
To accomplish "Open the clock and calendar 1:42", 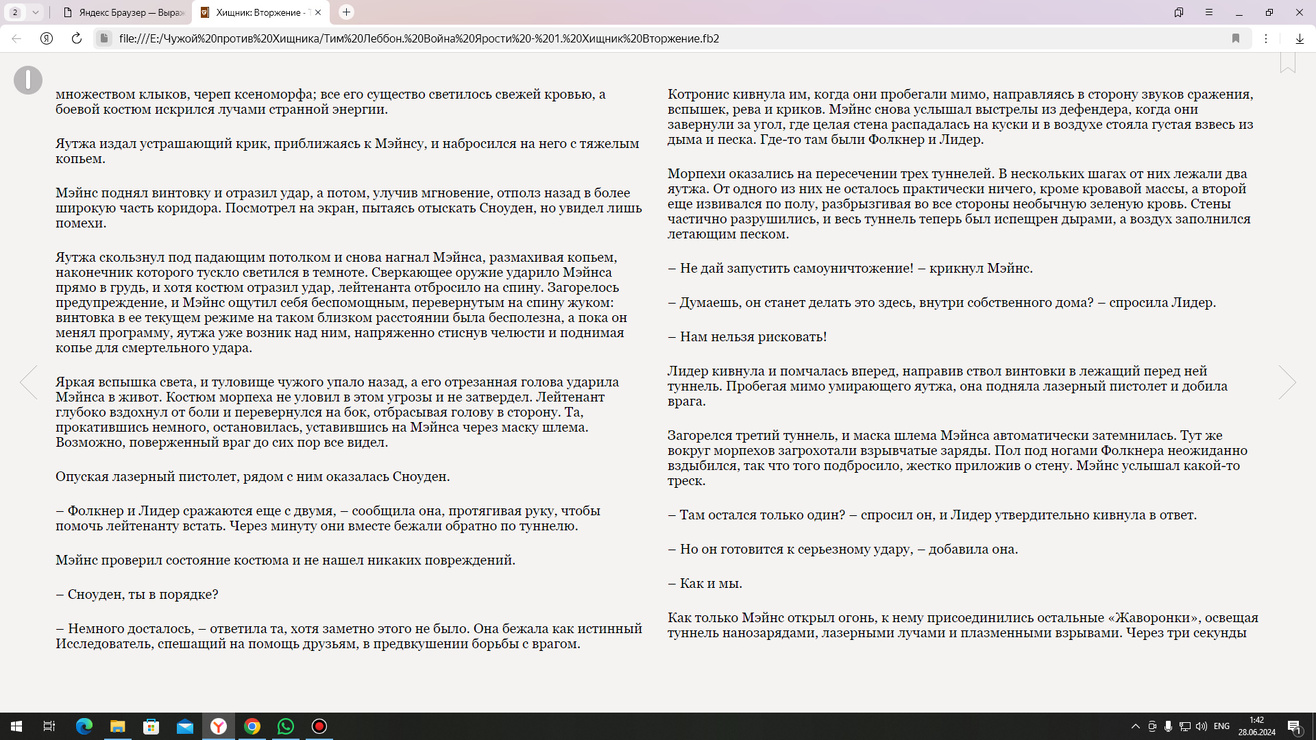I will click(x=1256, y=726).
